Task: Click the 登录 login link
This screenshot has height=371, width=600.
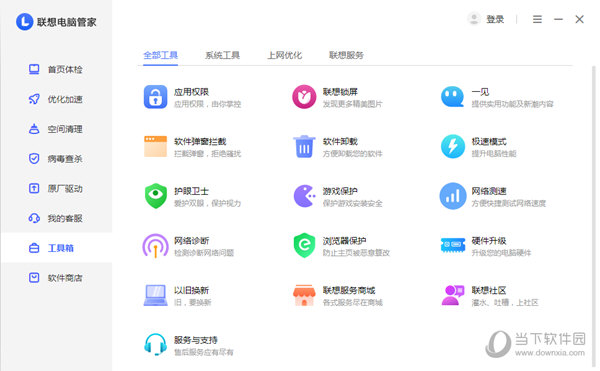Action: (x=495, y=19)
